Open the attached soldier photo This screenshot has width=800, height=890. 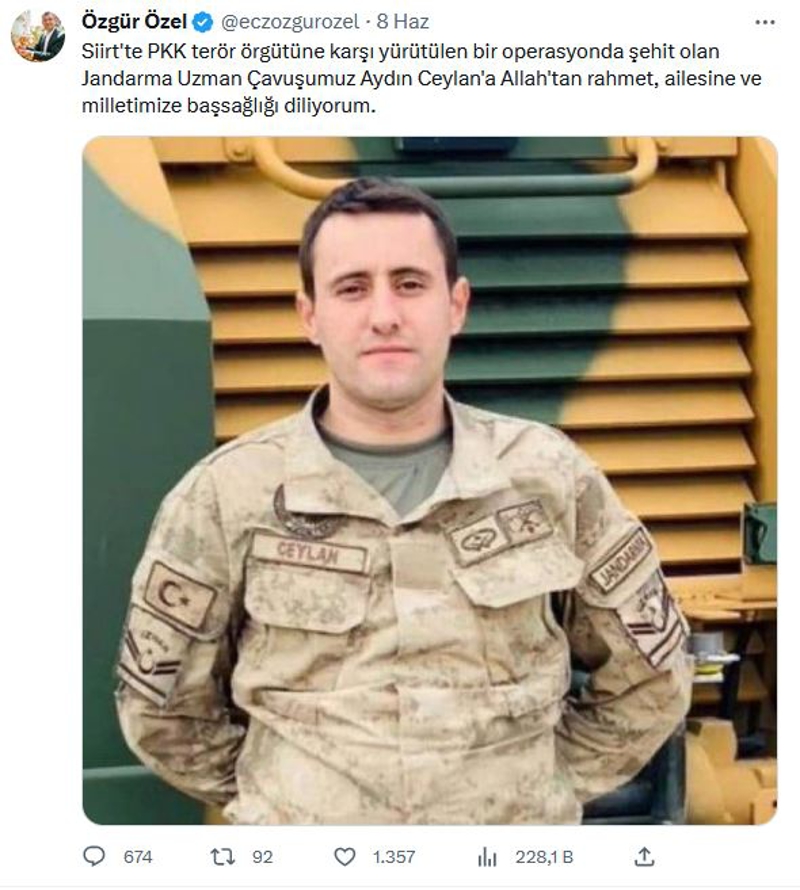(x=430, y=480)
